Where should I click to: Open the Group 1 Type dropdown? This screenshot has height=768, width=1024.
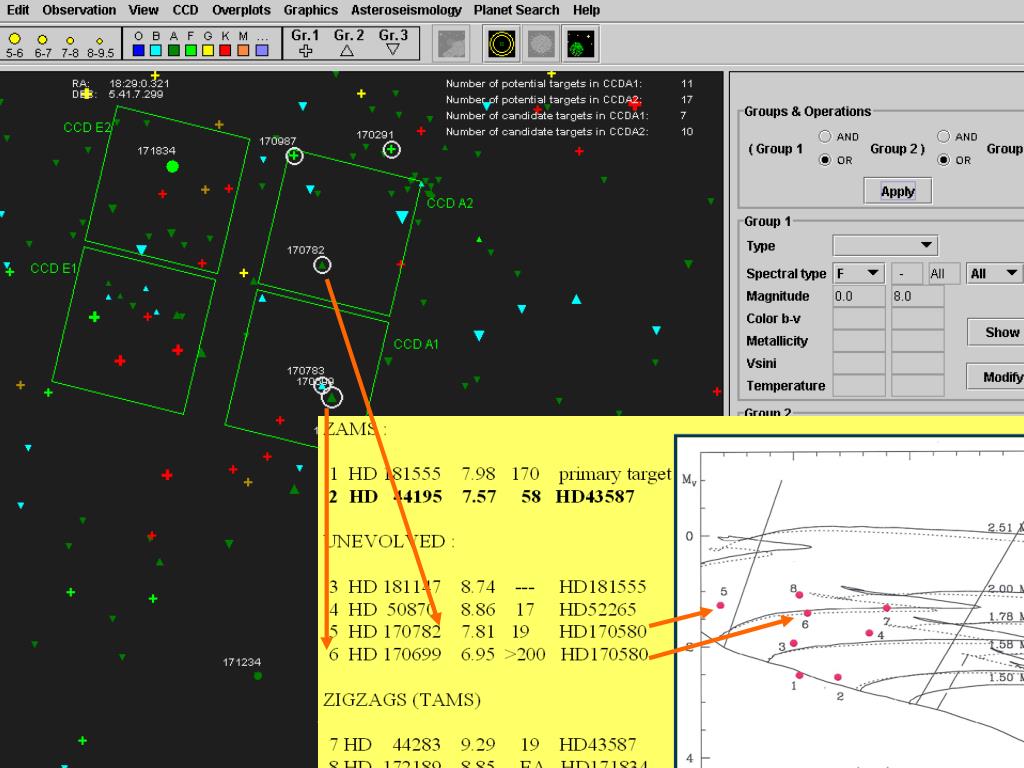click(886, 245)
